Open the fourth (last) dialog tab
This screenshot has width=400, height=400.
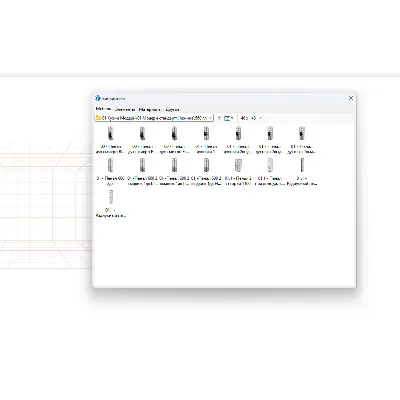point(172,109)
